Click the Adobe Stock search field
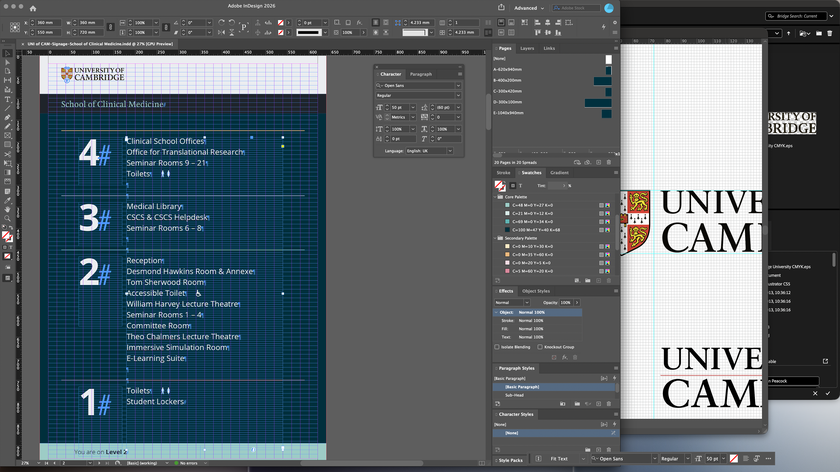Screen dimensions: 840x472 [x=575, y=8]
